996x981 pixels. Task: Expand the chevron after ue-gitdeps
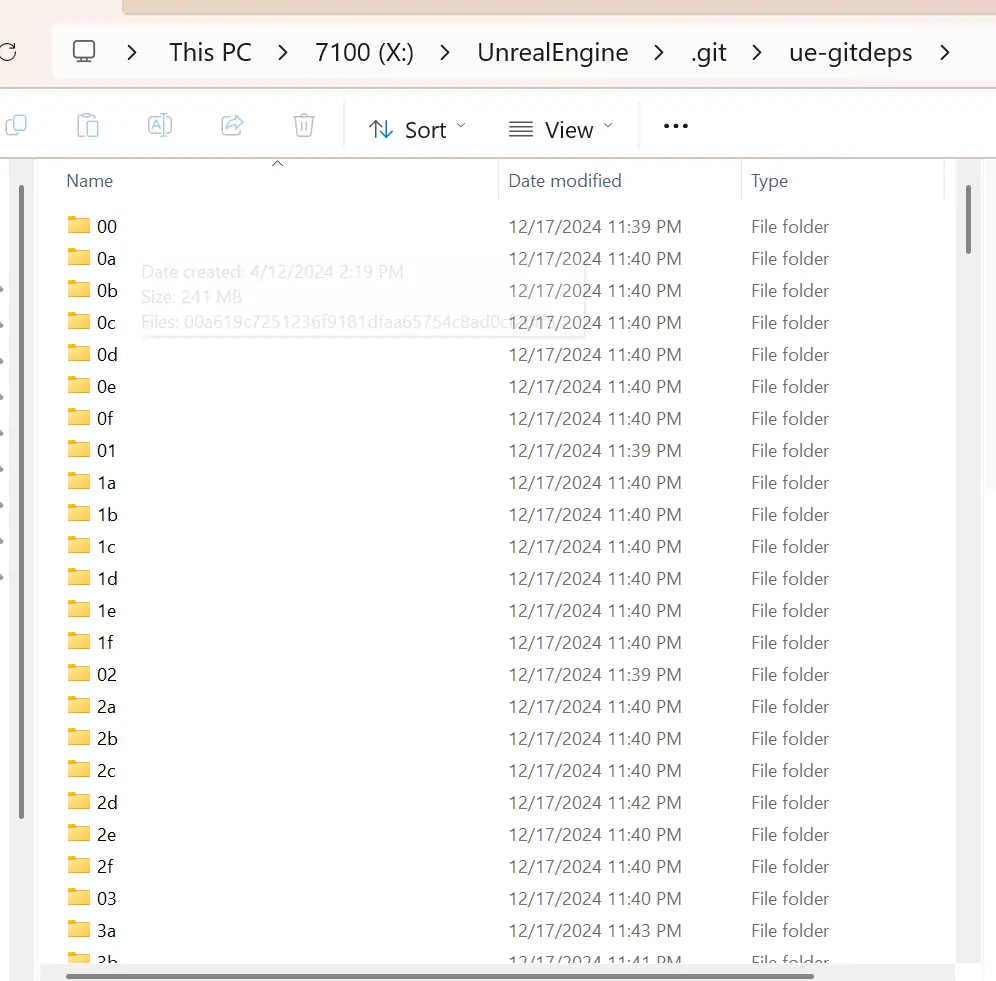click(945, 52)
